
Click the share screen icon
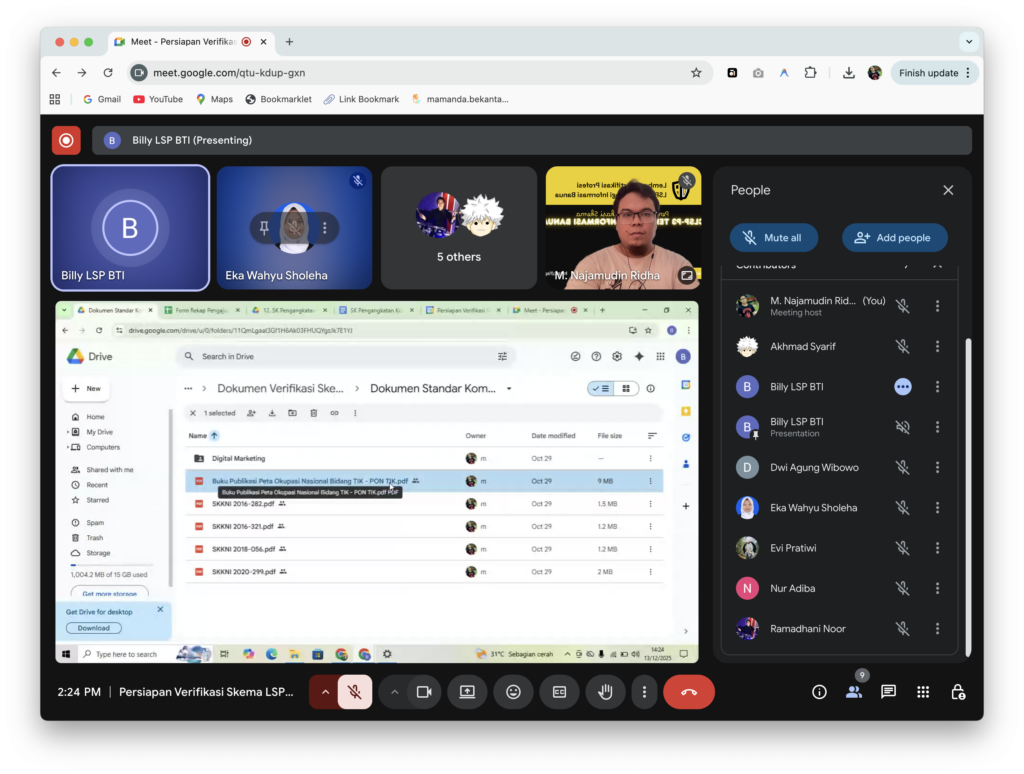click(x=467, y=692)
